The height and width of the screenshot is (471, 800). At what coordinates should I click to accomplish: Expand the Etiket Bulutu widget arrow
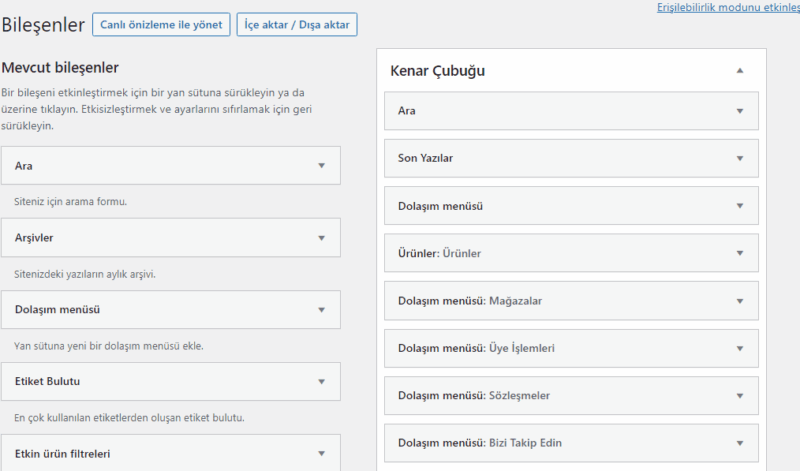click(x=321, y=382)
